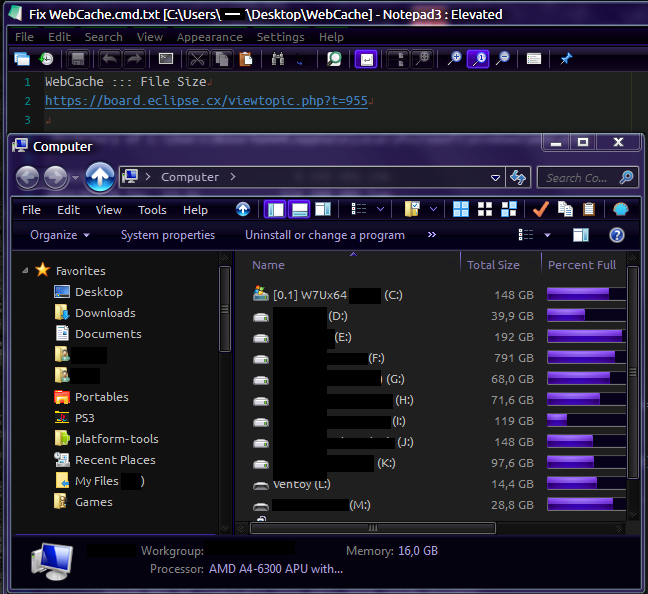This screenshot has width=648, height=594.
Task: Click the Copy icon in Notepad3 toolbar
Action: coord(222,59)
